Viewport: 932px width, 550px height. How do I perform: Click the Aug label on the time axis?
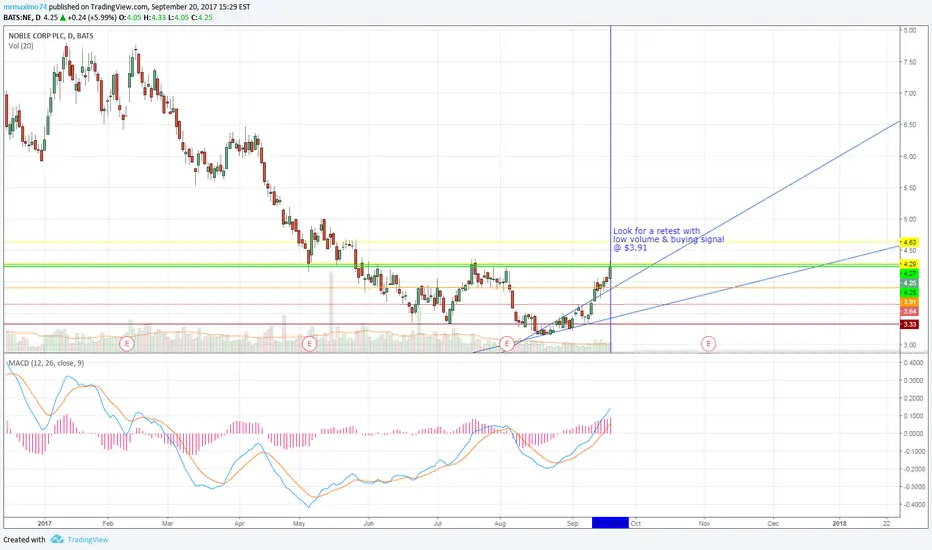500,524
